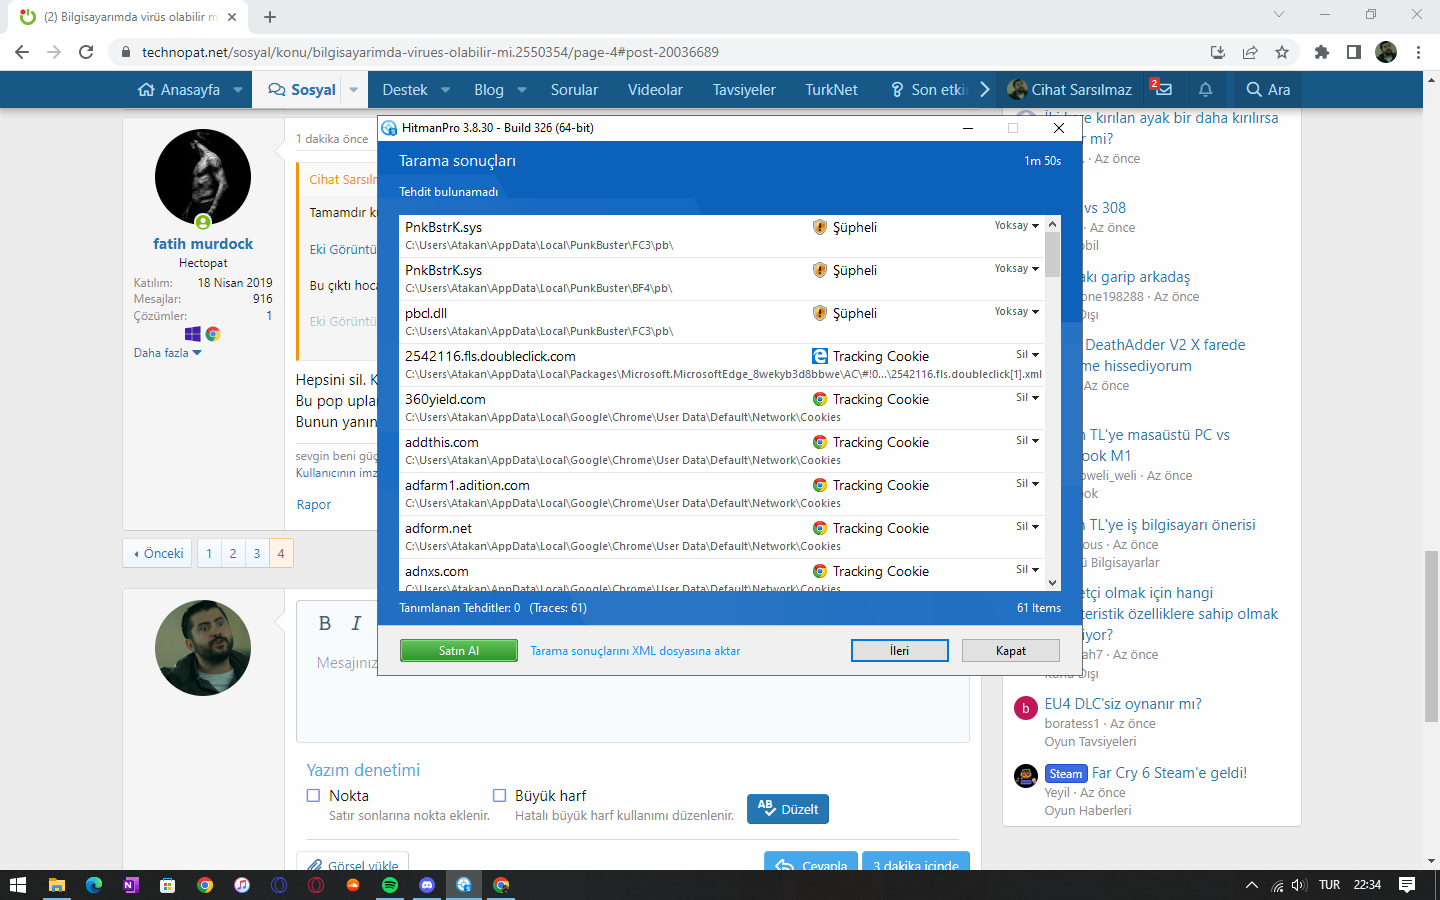Viewport: 1440px width, 900px height.
Task: Open the TurkNet navigation item
Action: coord(831,90)
